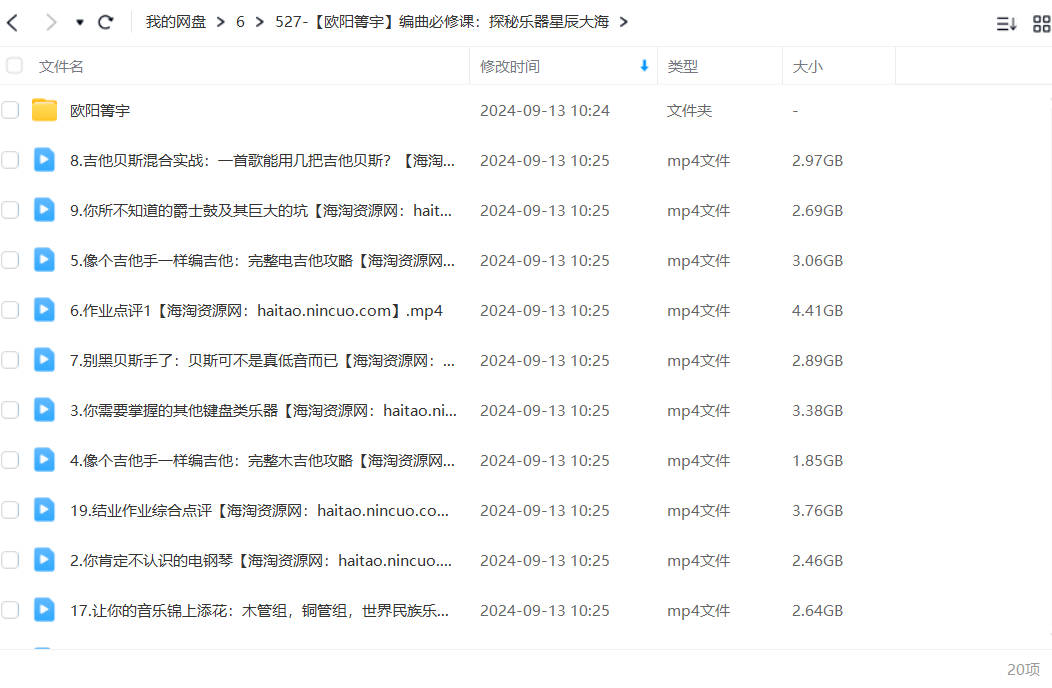The width and height of the screenshot is (1052, 688).
Task: Click the 文件夹 type cell
Action: [689, 111]
